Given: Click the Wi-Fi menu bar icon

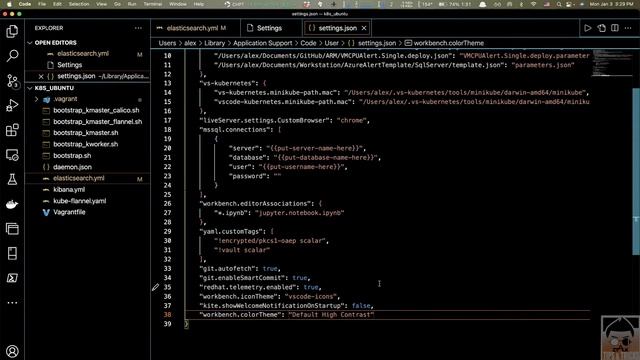Looking at the screenshot, I should click(533, 4).
